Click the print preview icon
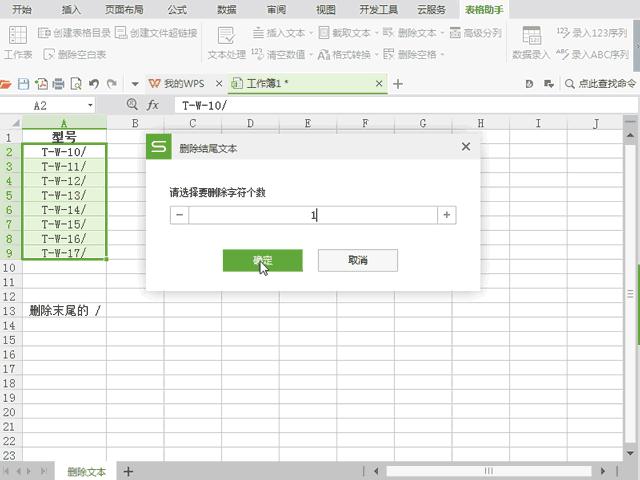The height and width of the screenshot is (480, 640). pyautogui.click(x=76, y=84)
